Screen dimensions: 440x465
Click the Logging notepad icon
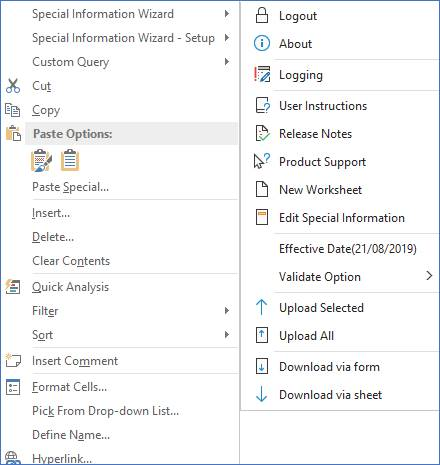[x=262, y=74]
